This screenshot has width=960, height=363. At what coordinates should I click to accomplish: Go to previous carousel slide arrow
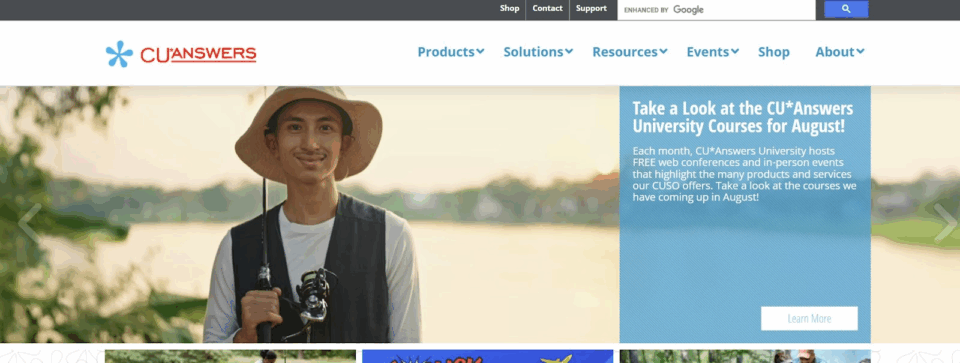29,223
